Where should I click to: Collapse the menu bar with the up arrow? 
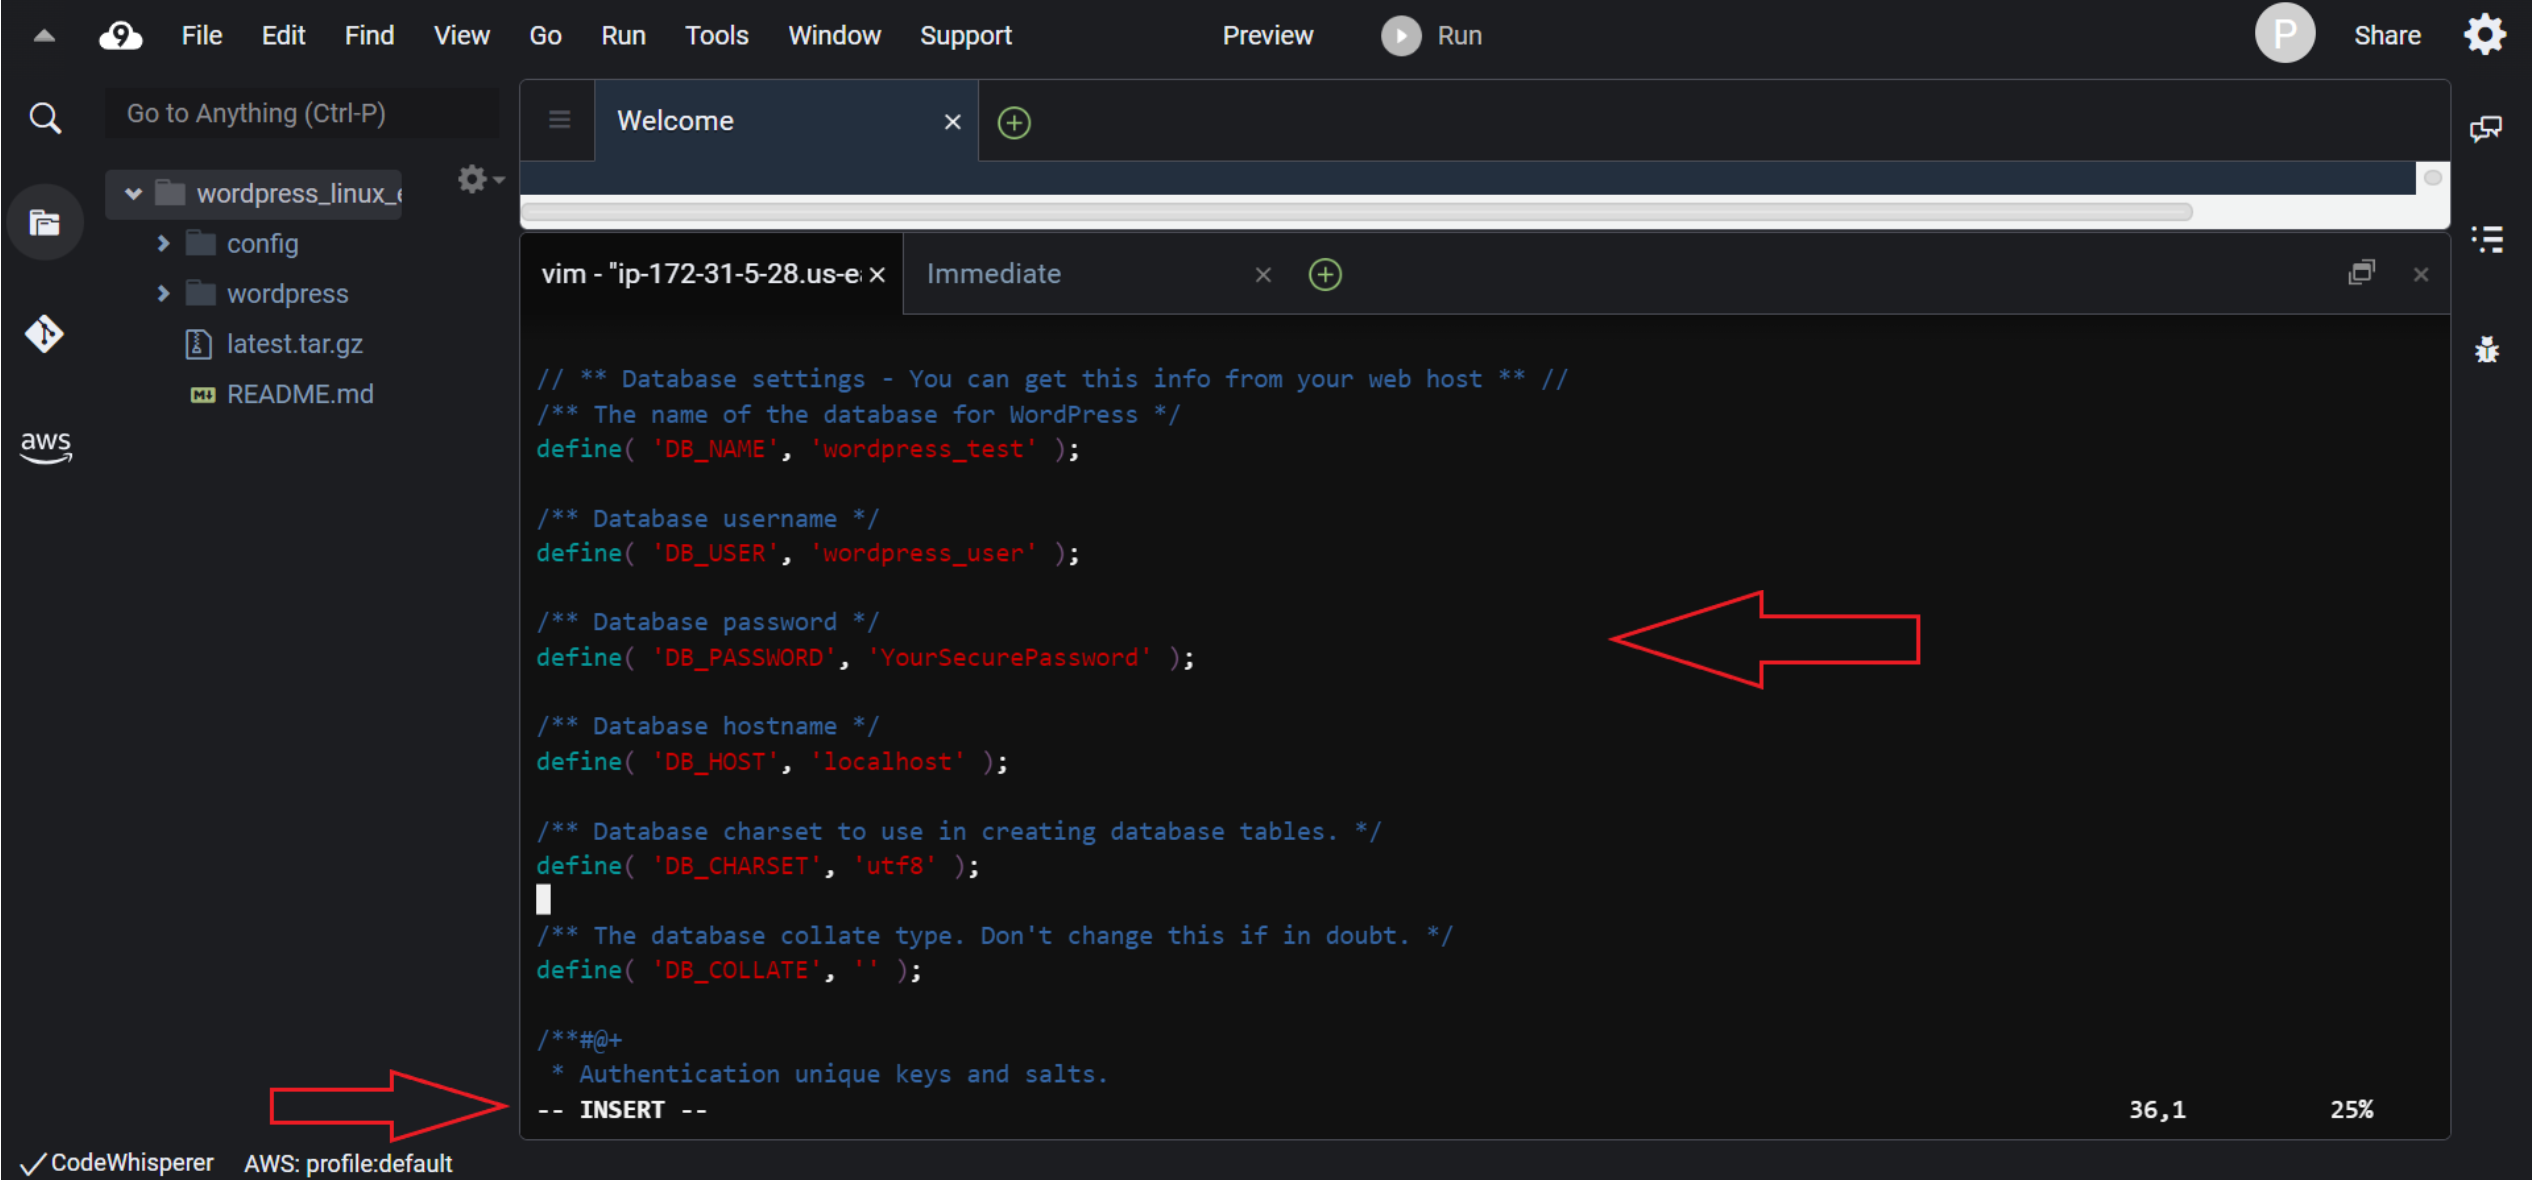[x=43, y=36]
